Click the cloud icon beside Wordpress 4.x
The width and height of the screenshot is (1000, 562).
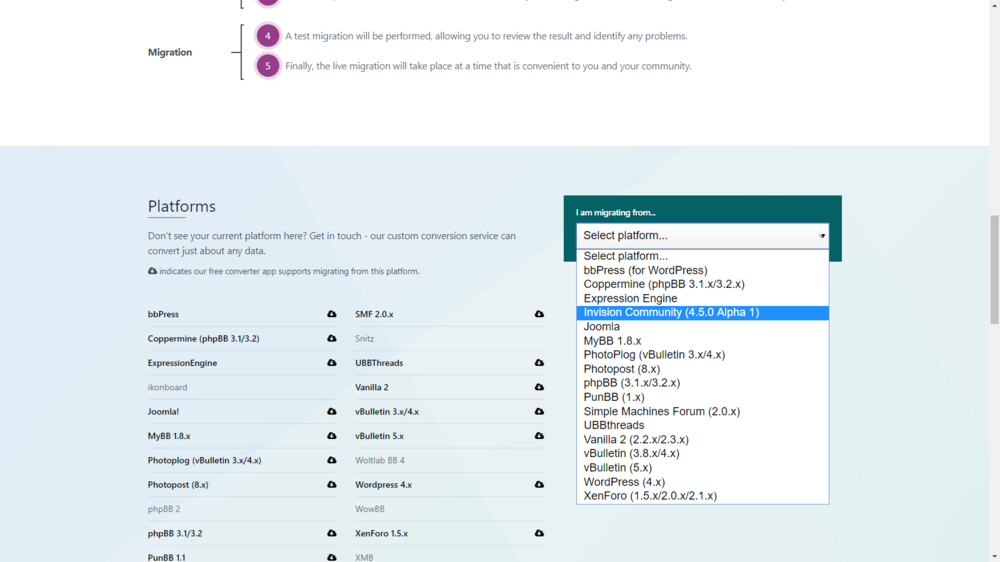539,485
